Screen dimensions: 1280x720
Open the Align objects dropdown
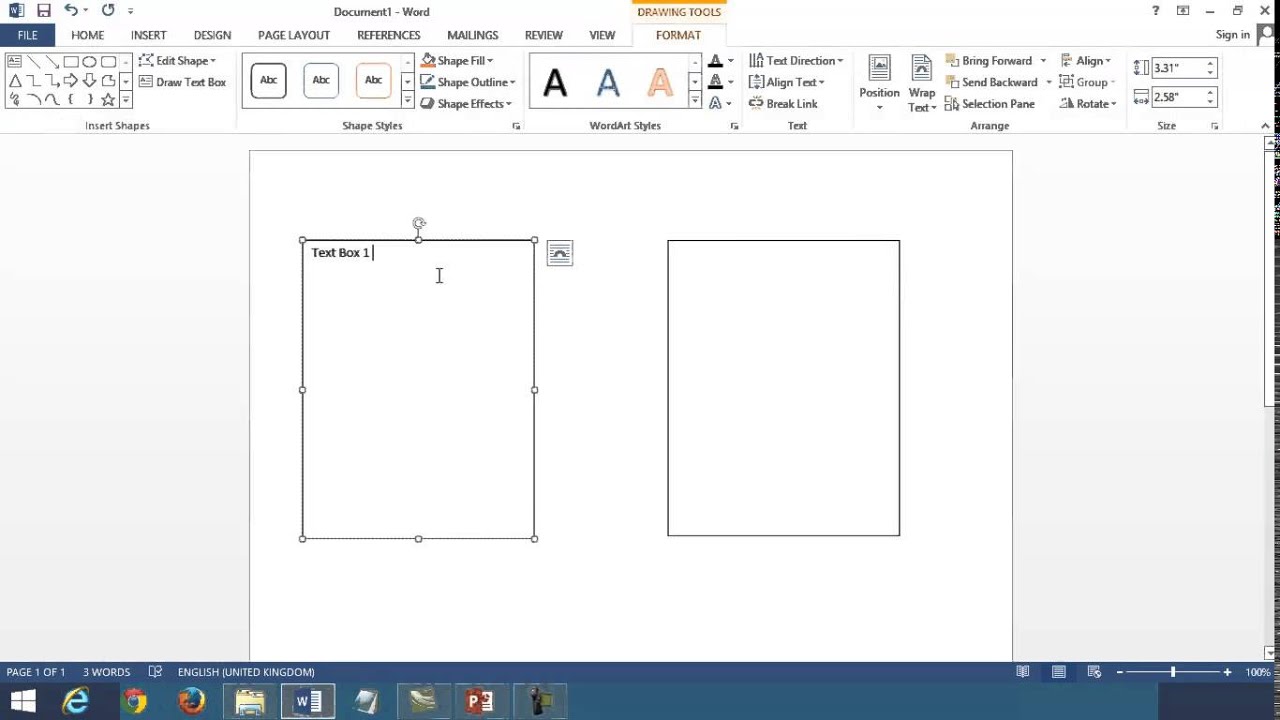[x=1086, y=61]
